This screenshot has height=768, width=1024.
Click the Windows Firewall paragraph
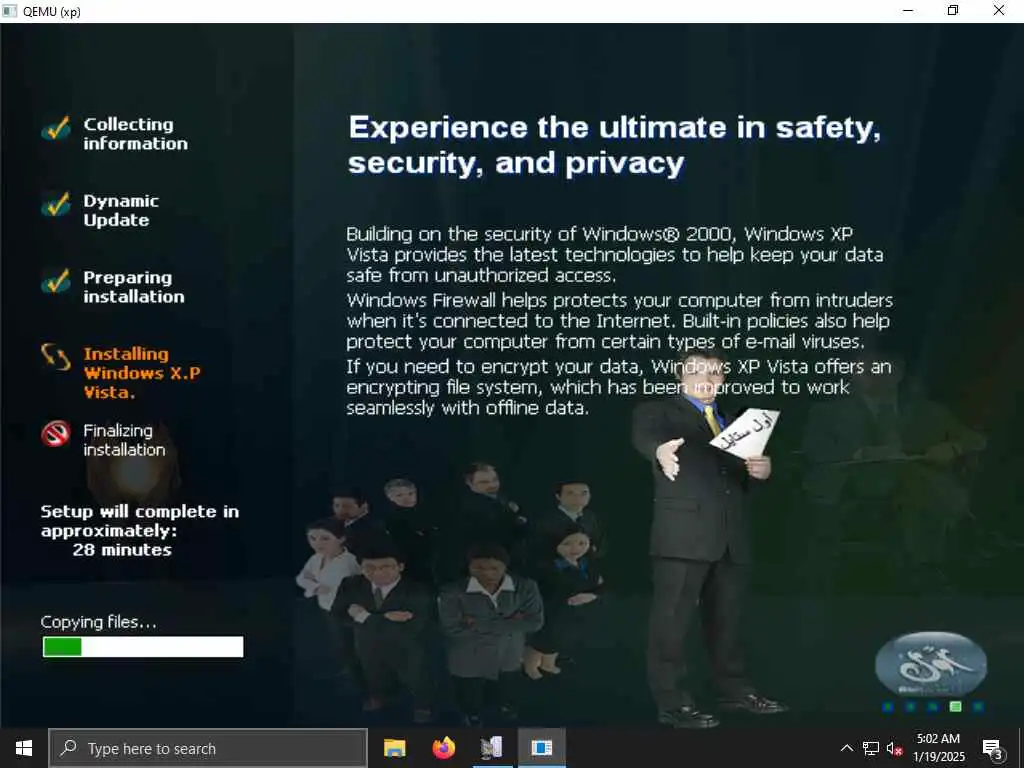[619, 321]
